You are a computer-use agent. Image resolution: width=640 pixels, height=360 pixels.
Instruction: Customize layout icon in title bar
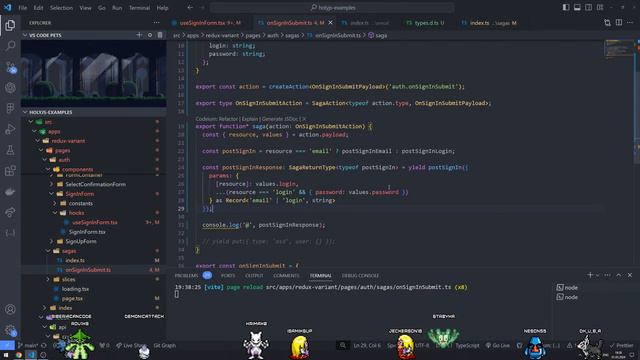coord(600,7)
